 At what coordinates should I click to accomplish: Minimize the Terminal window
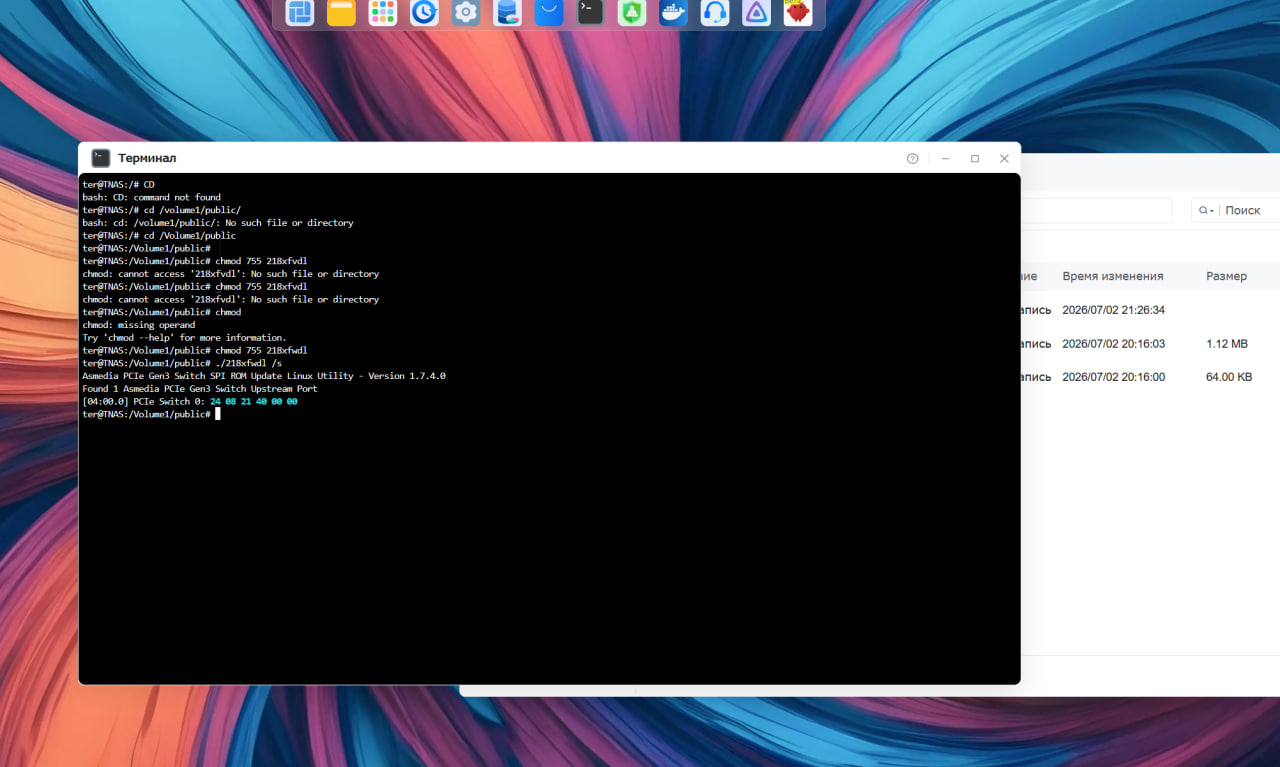tap(945, 158)
